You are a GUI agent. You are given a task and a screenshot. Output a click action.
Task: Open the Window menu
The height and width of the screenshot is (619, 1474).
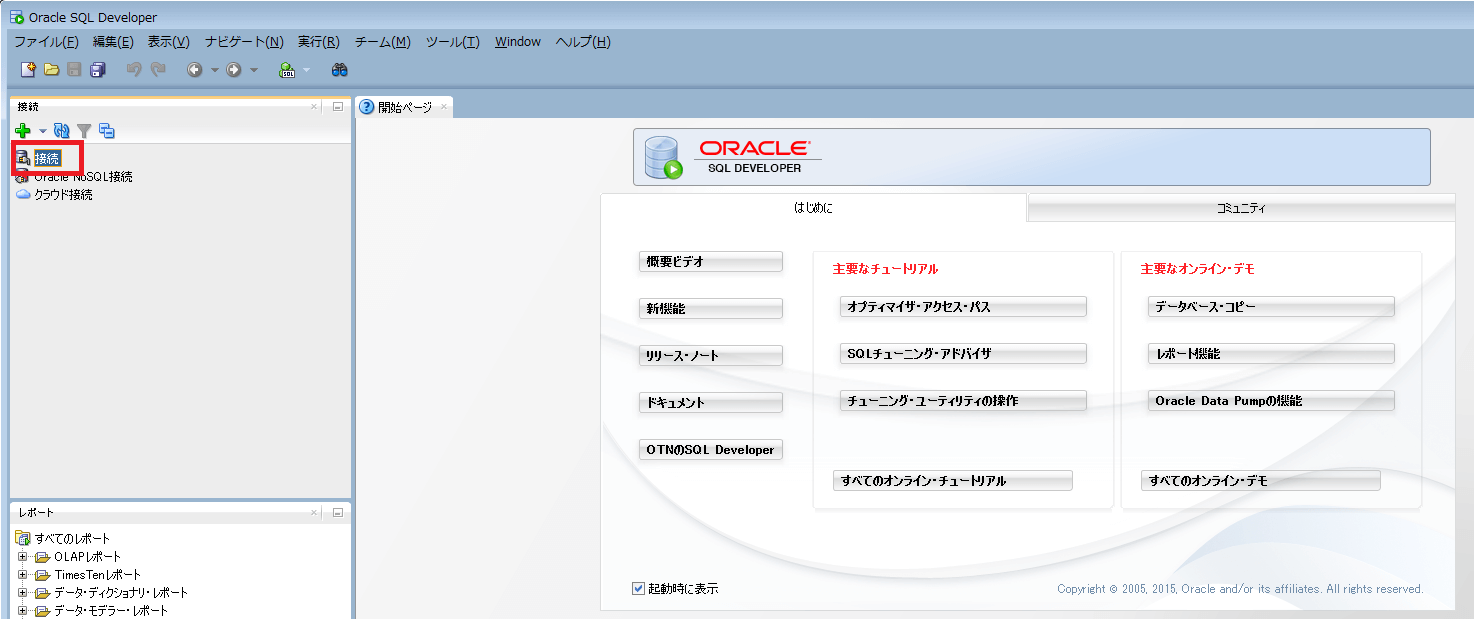click(518, 42)
